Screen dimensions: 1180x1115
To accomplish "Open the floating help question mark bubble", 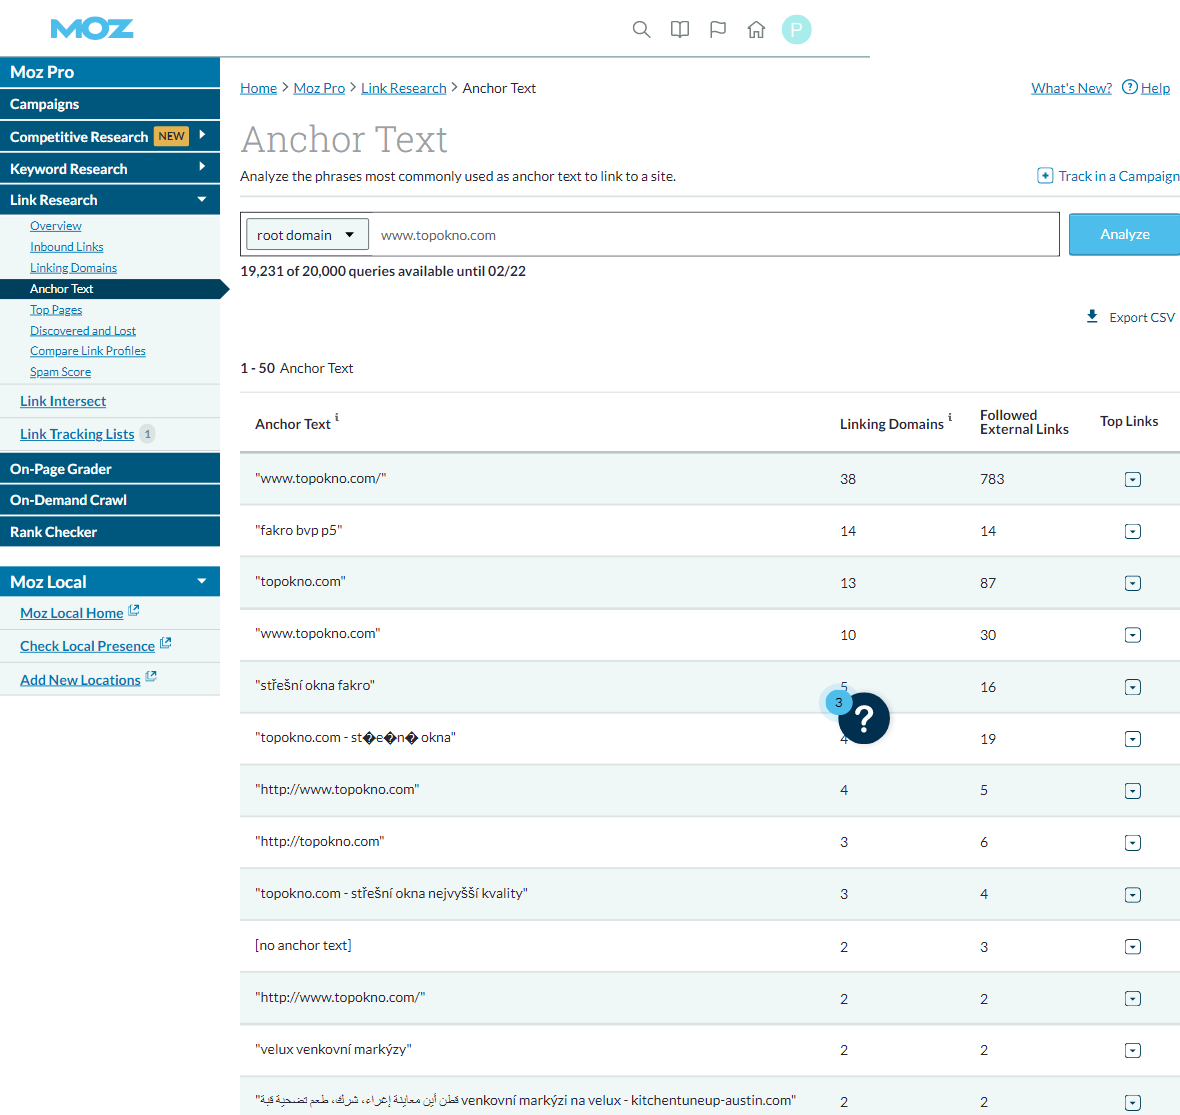I will [x=864, y=718].
